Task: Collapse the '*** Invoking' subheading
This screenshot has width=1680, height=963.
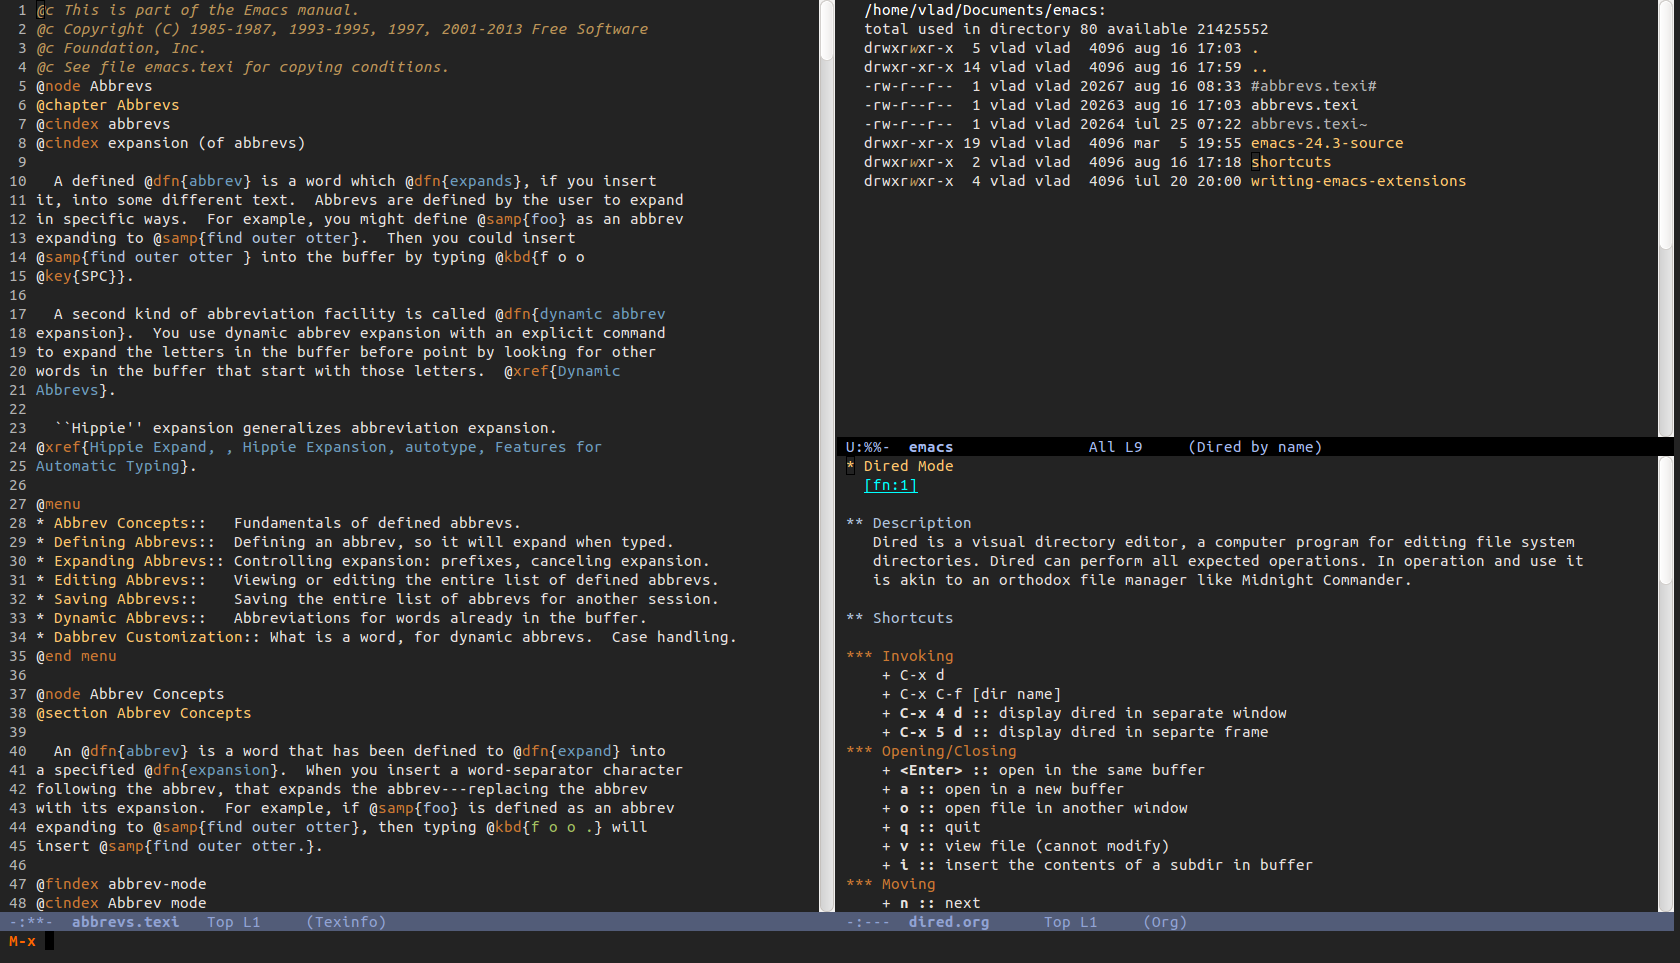Action: pos(899,656)
